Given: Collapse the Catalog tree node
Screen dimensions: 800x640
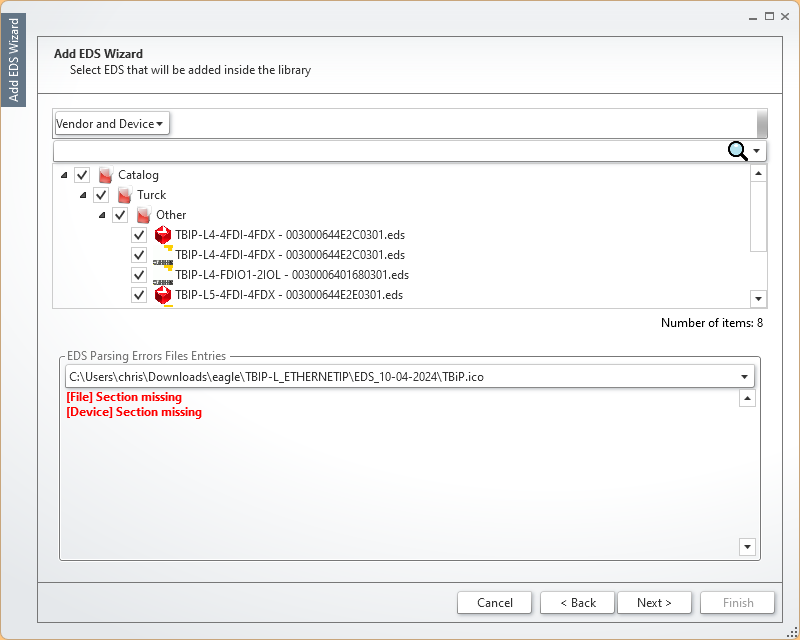Looking at the screenshot, I should point(64,175).
